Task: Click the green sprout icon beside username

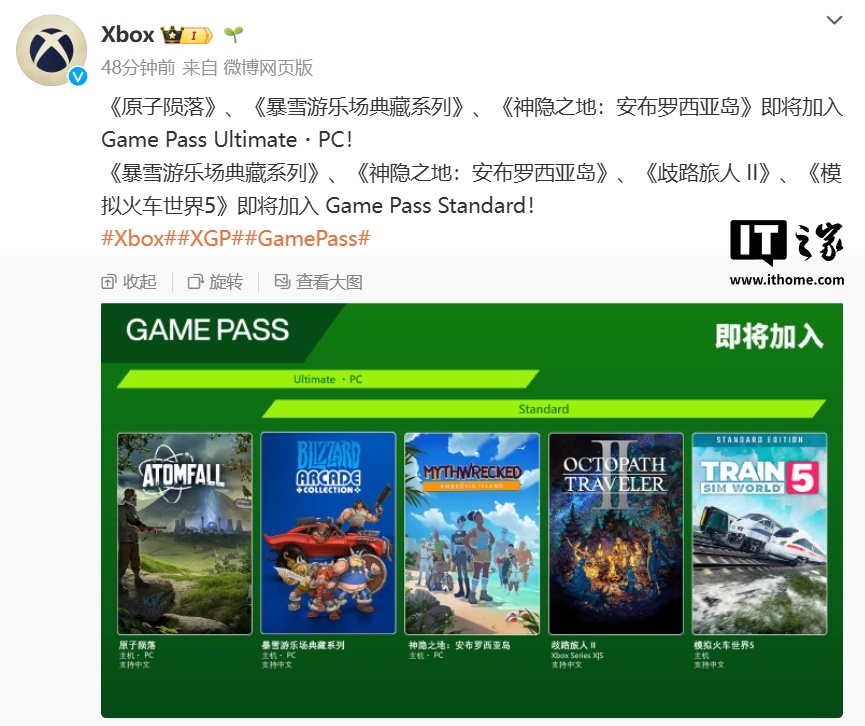Action: (x=233, y=35)
